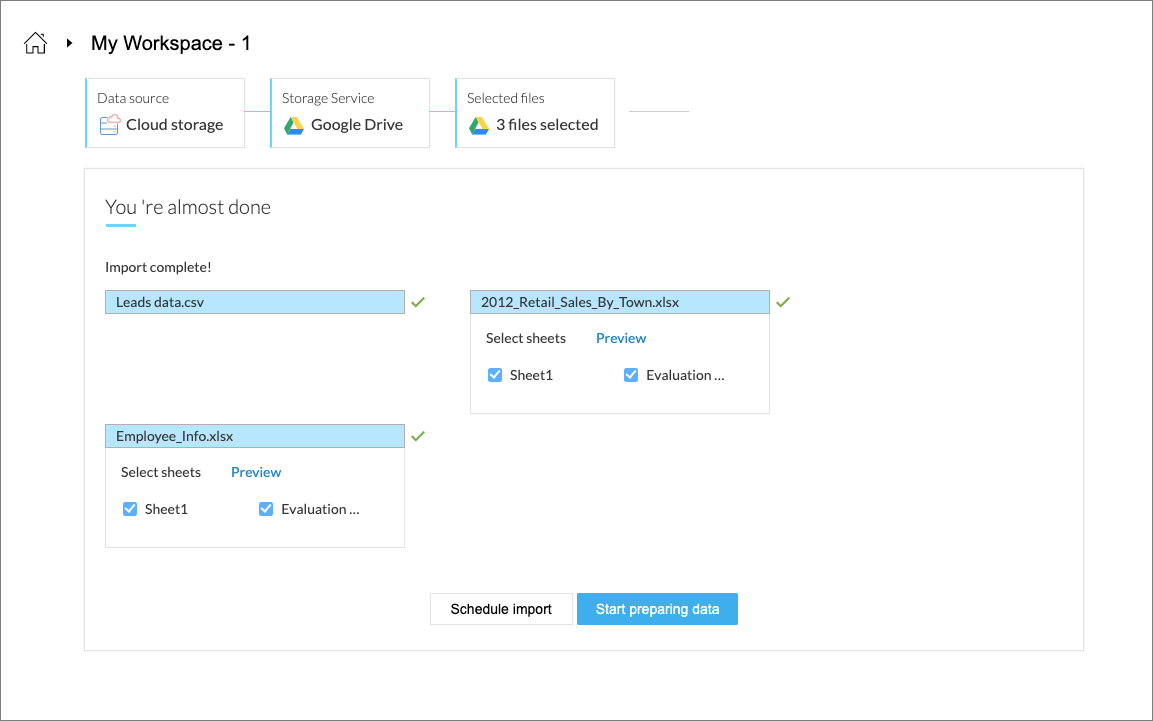Click the Google Drive icon under Selected files
Image resolution: width=1153 pixels, height=721 pixels.
tap(479, 126)
